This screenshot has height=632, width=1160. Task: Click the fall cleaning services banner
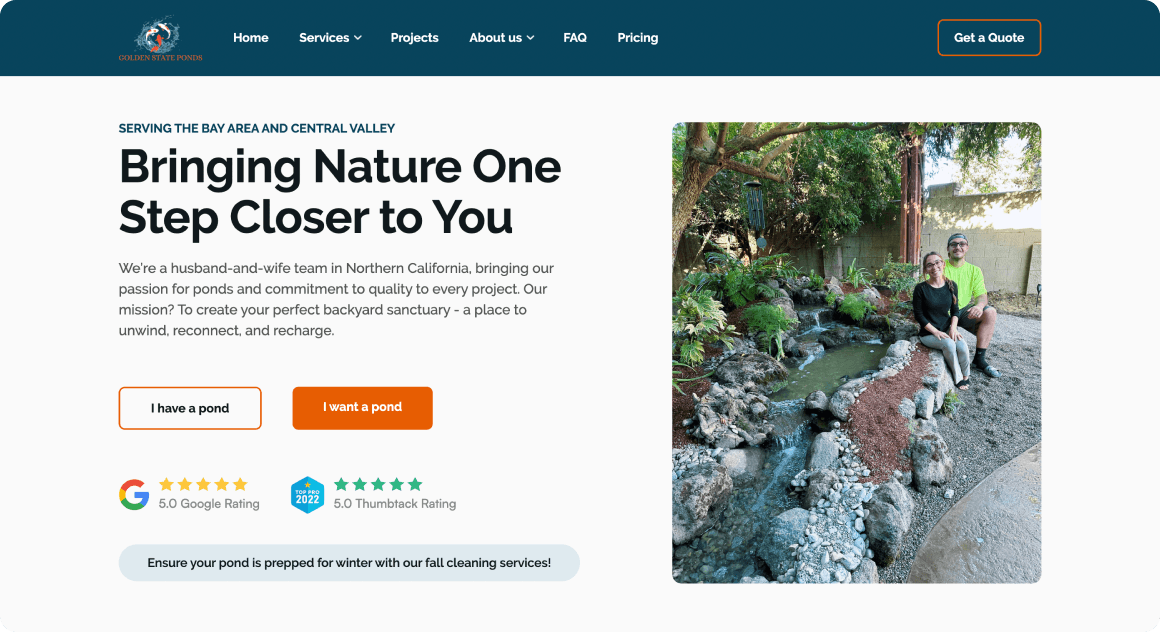point(349,563)
